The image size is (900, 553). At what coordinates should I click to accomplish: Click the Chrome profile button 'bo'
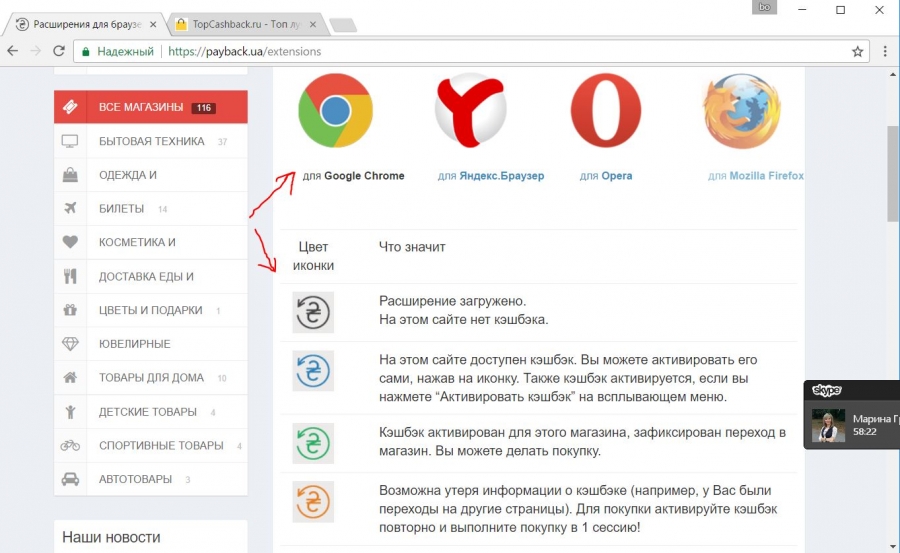pyautogui.click(x=764, y=7)
